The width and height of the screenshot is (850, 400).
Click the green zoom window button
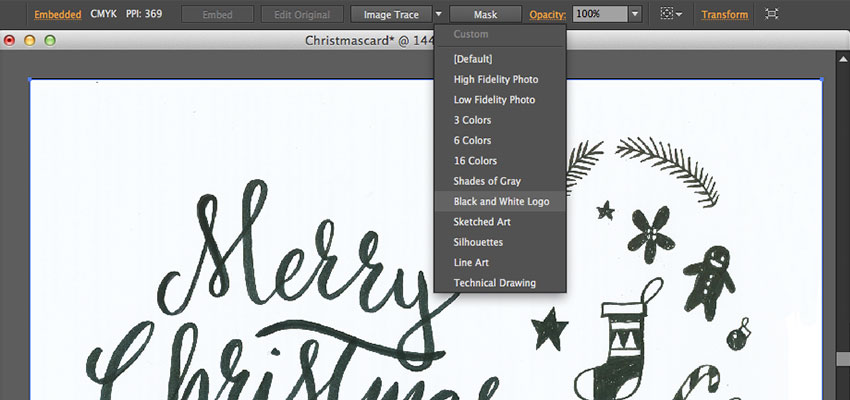coord(50,41)
